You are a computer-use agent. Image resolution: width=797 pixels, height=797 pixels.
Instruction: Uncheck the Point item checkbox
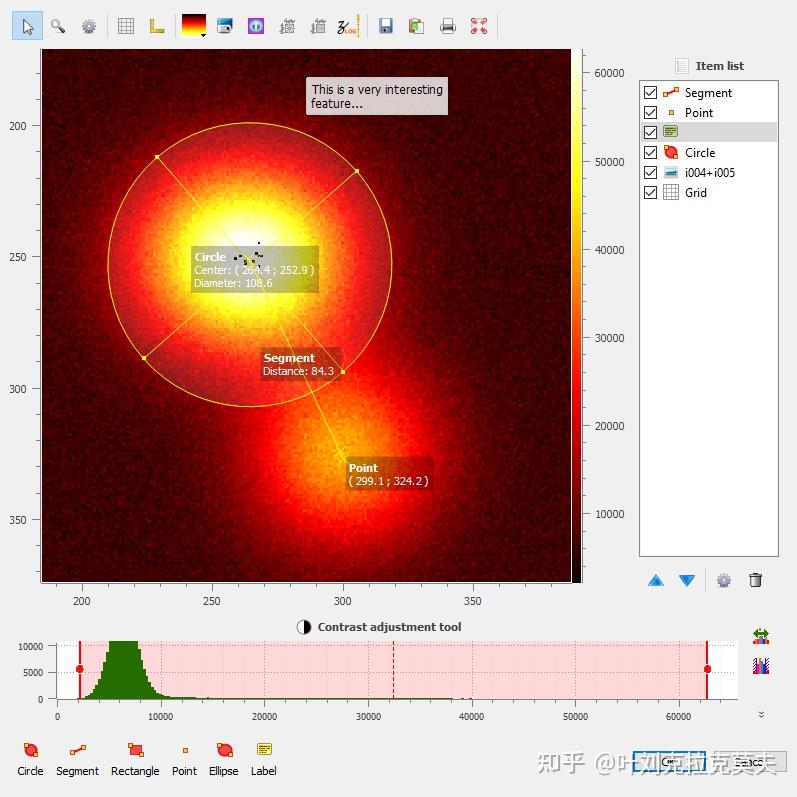click(650, 112)
